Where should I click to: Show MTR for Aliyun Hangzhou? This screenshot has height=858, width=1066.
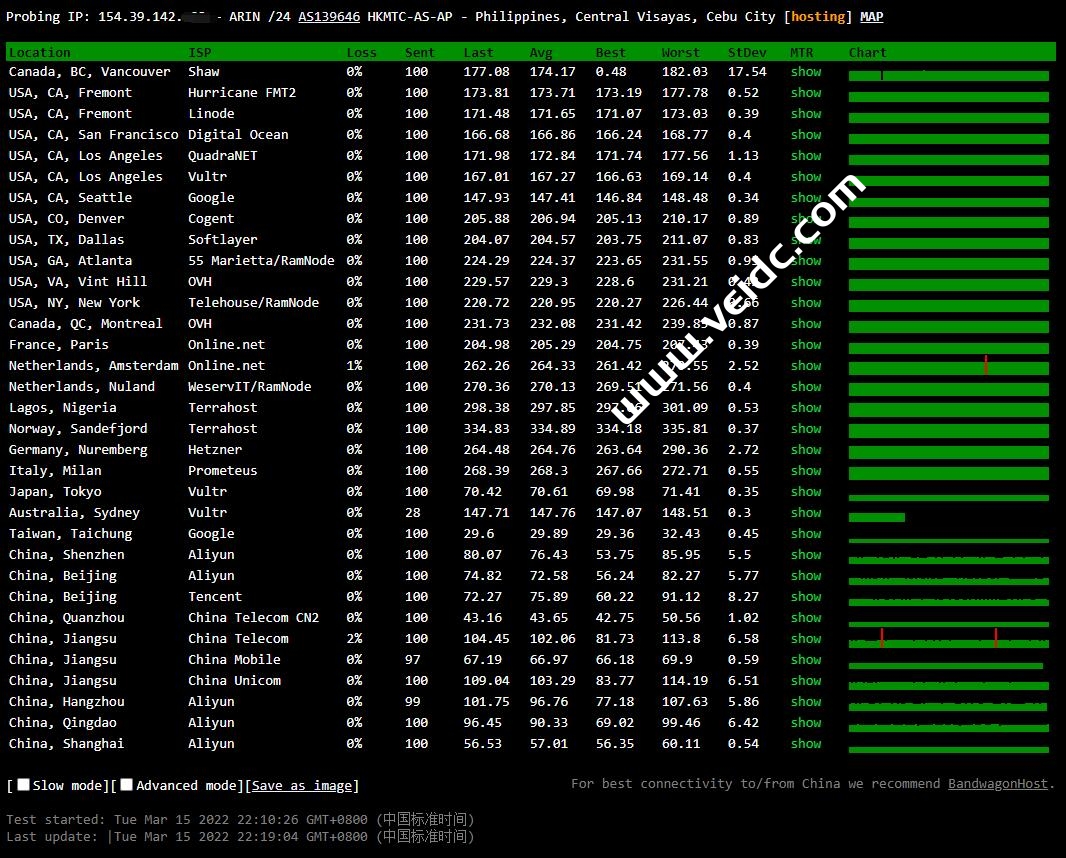tap(806, 702)
